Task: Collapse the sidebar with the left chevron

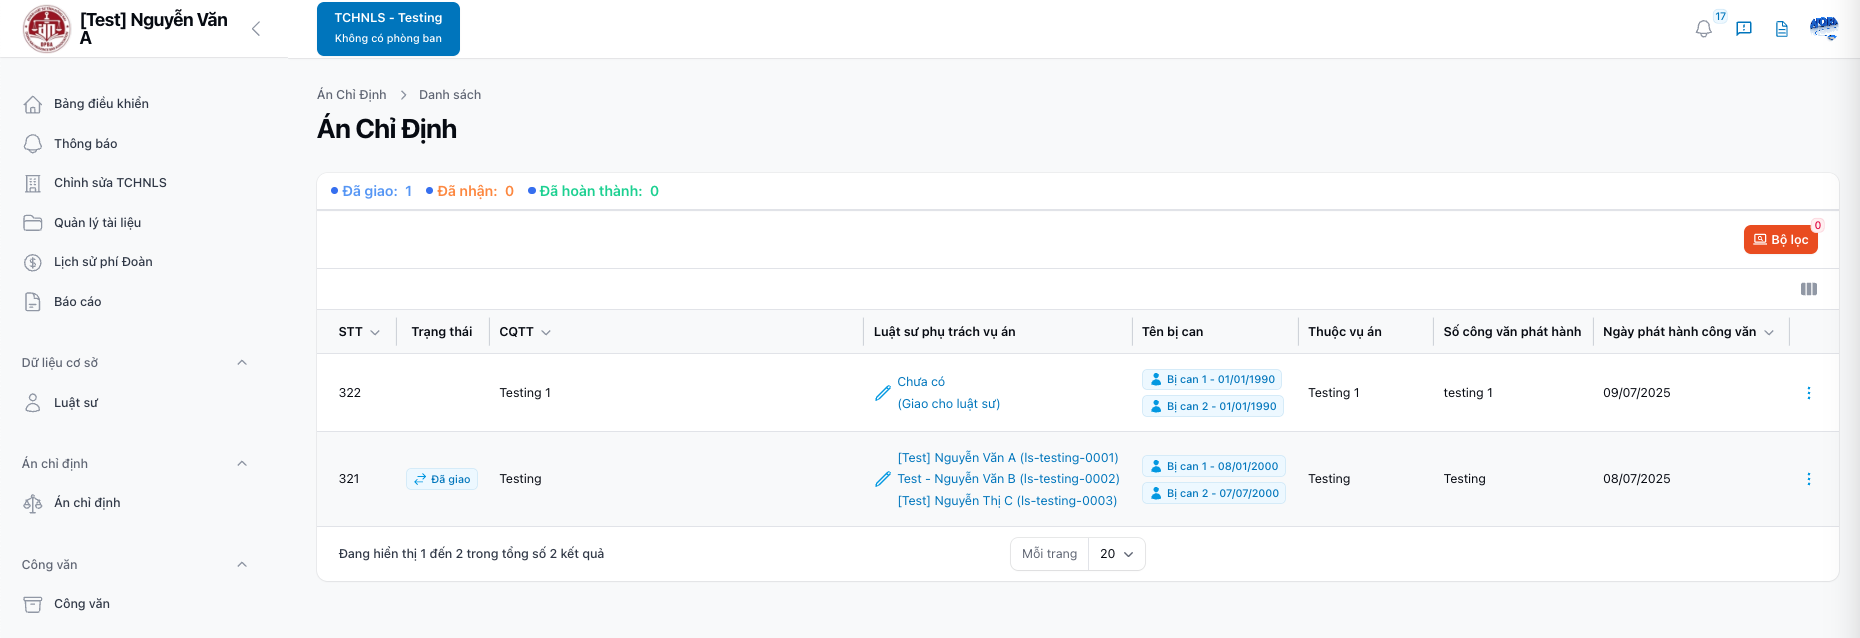Action: coord(256,29)
